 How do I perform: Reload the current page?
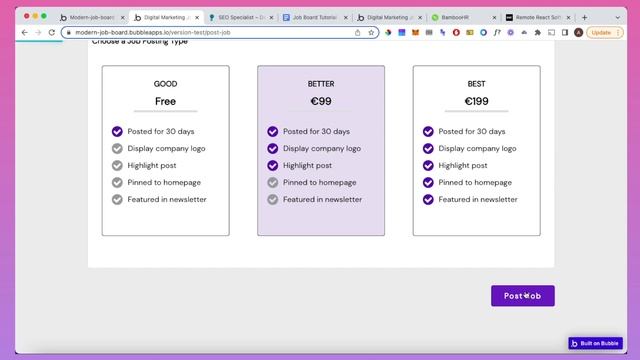click(x=51, y=32)
